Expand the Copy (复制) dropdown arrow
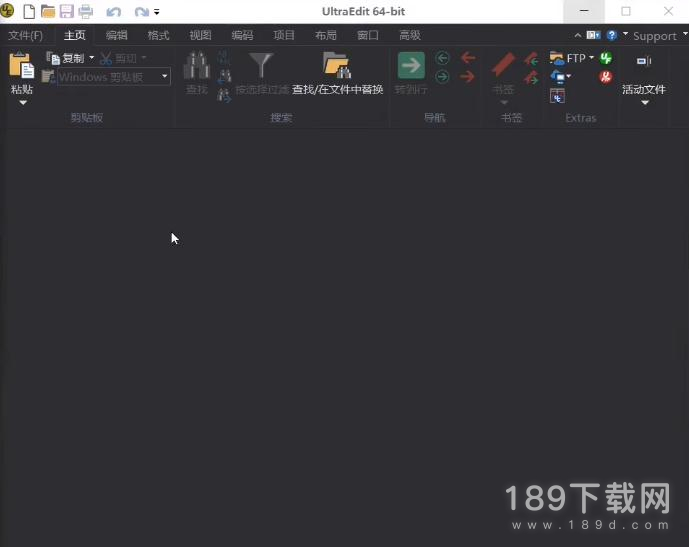The image size is (689, 547). [x=92, y=58]
